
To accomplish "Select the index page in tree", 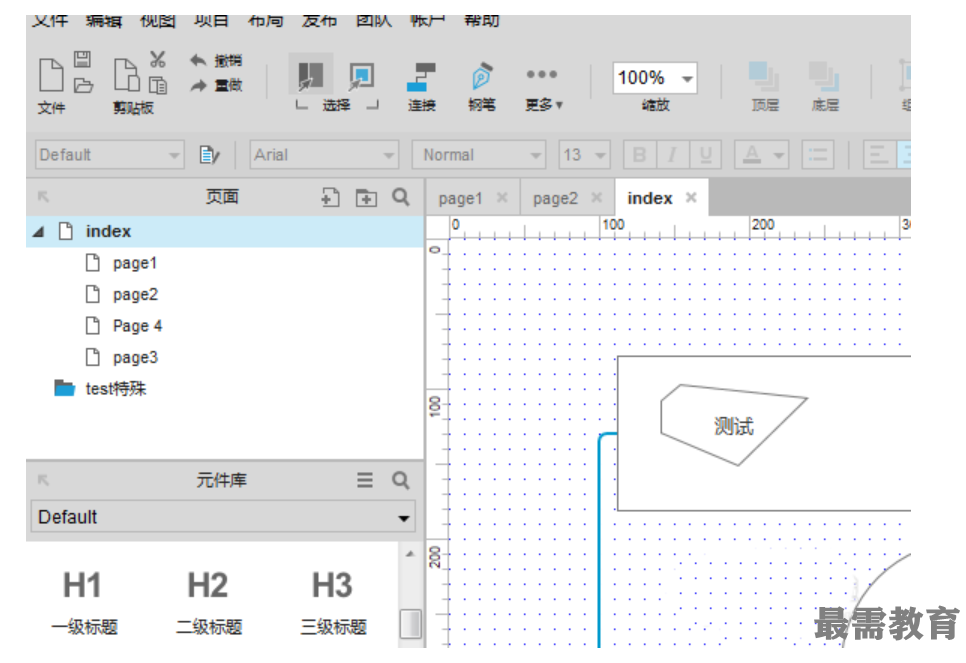I will pyautogui.click(x=225, y=231).
